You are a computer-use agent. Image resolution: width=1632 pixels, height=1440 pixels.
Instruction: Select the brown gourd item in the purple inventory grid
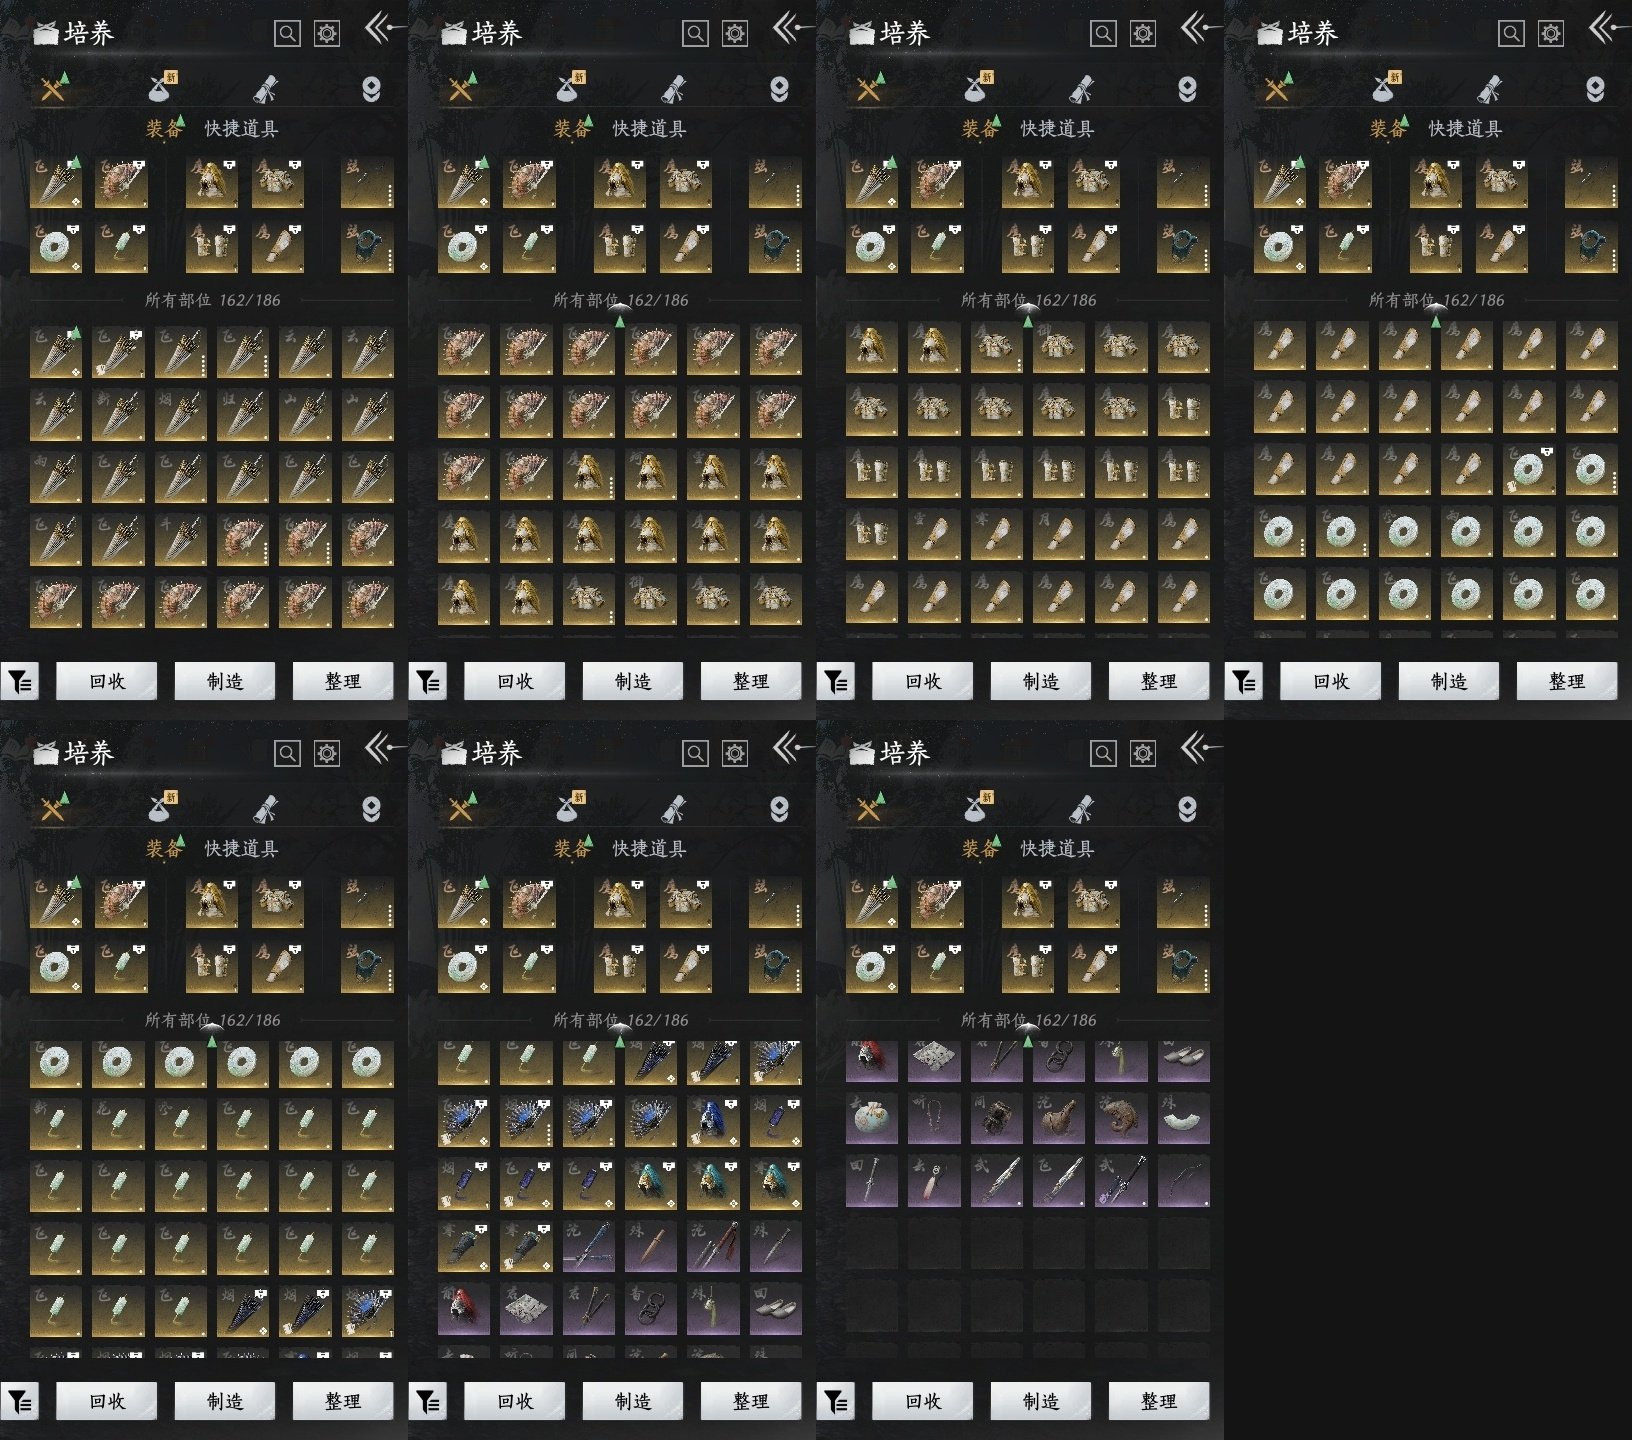click(x=1059, y=1118)
